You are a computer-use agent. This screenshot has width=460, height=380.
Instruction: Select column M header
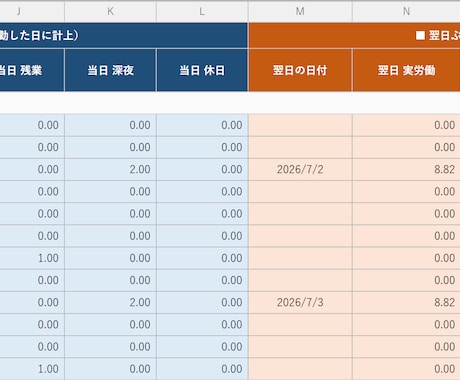(x=300, y=12)
